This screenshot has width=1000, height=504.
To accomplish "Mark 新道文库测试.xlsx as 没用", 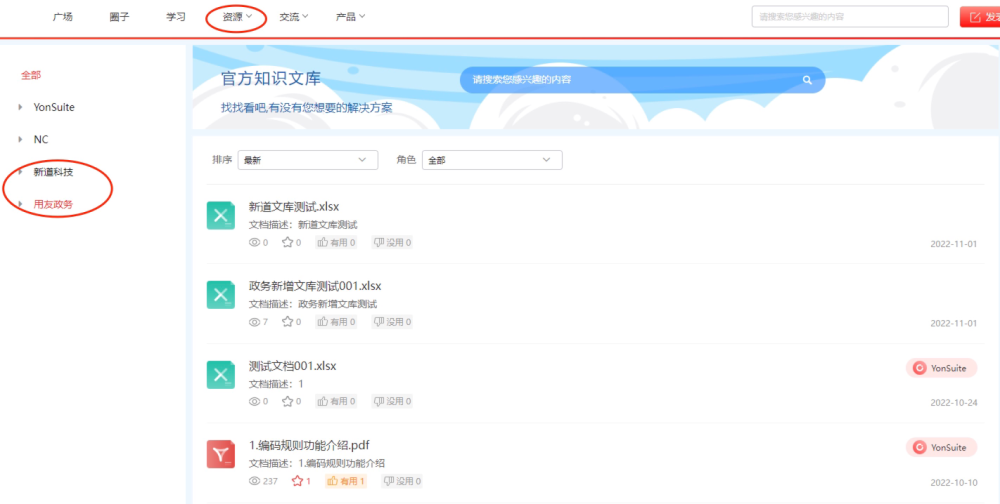I will click(392, 242).
